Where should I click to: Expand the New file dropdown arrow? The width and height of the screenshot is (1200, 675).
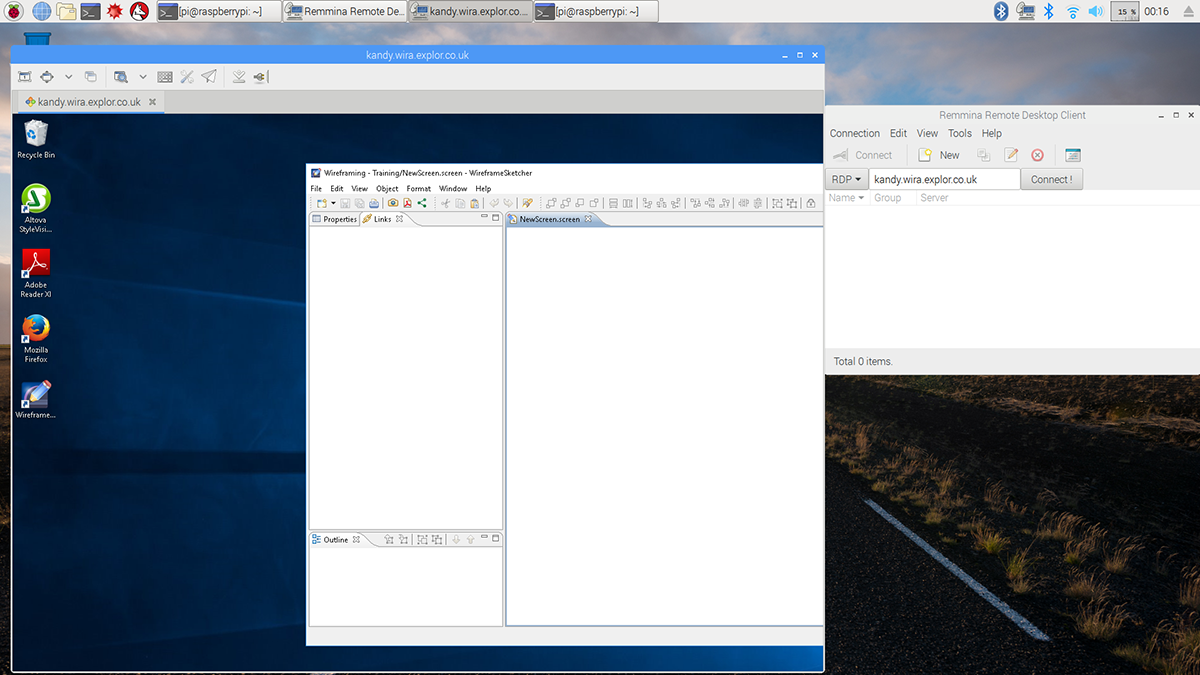(x=333, y=203)
